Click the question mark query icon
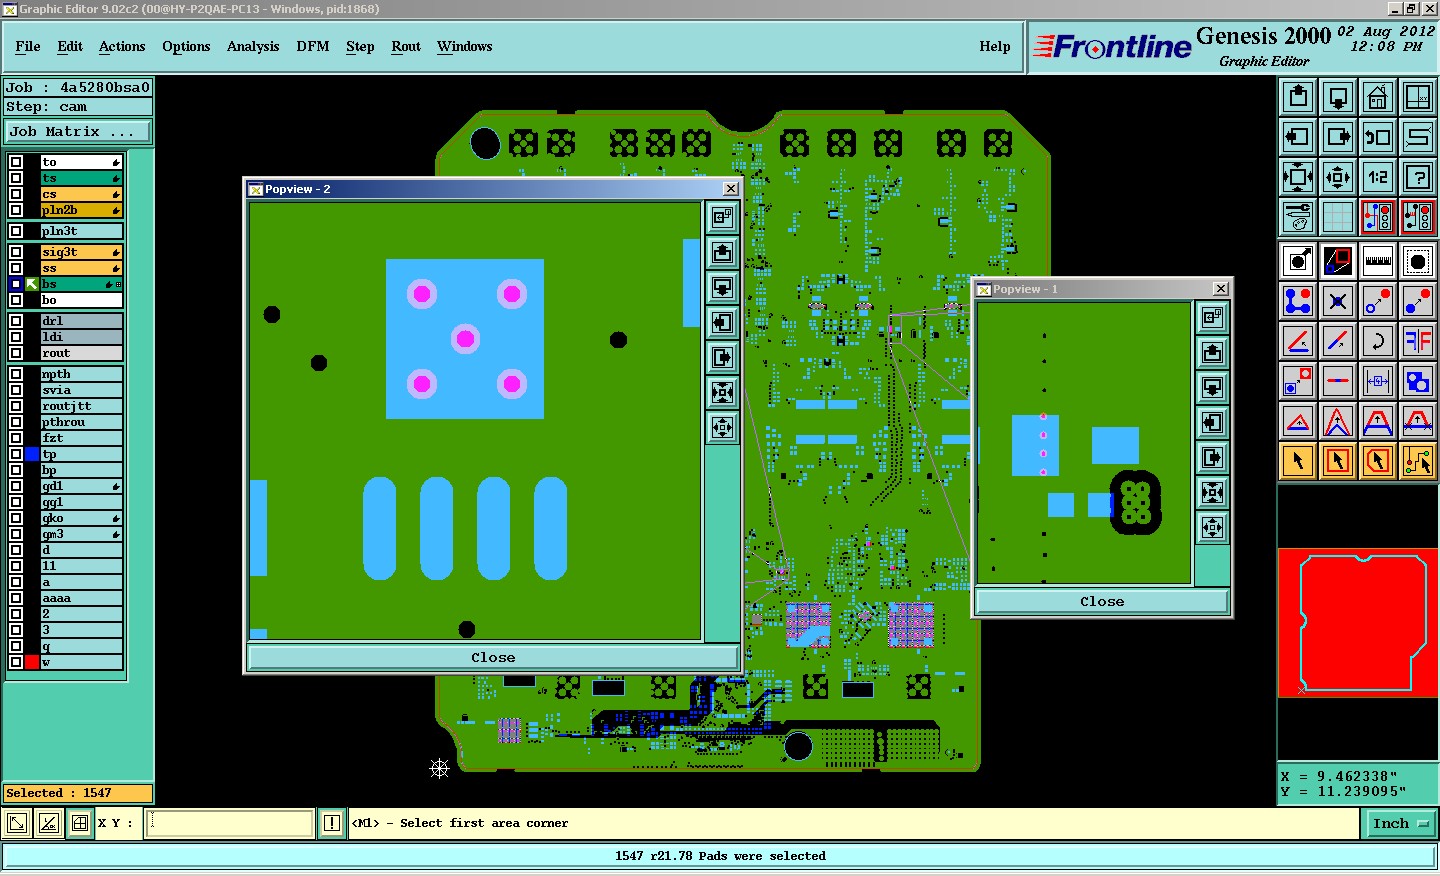Screen dimensions: 1440x876 (x=1418, y=177)
